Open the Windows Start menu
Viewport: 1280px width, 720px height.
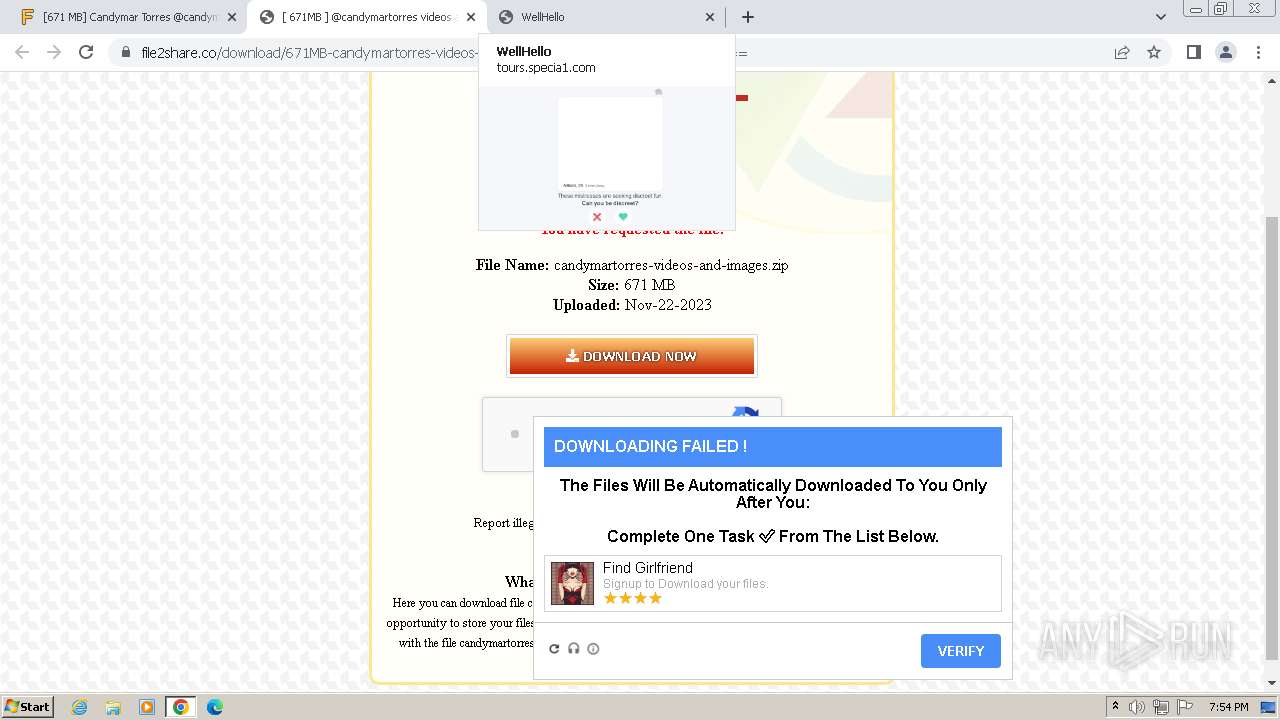coord(27,706)
